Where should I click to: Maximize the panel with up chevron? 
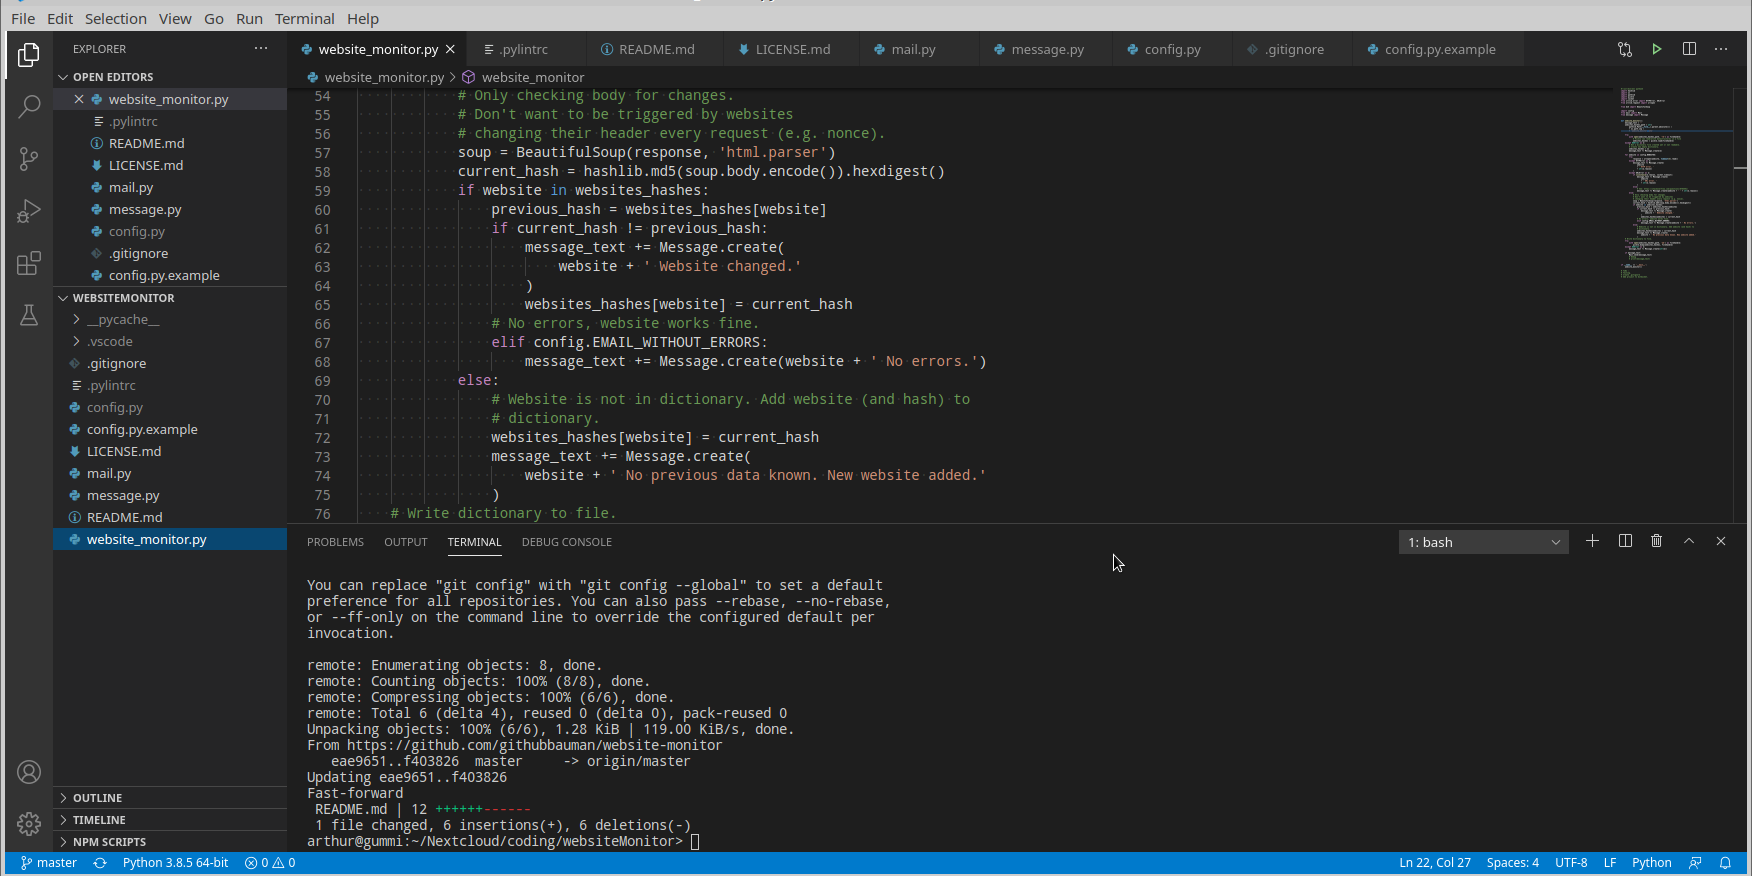pyautogui.click(x=1689, y=541)
